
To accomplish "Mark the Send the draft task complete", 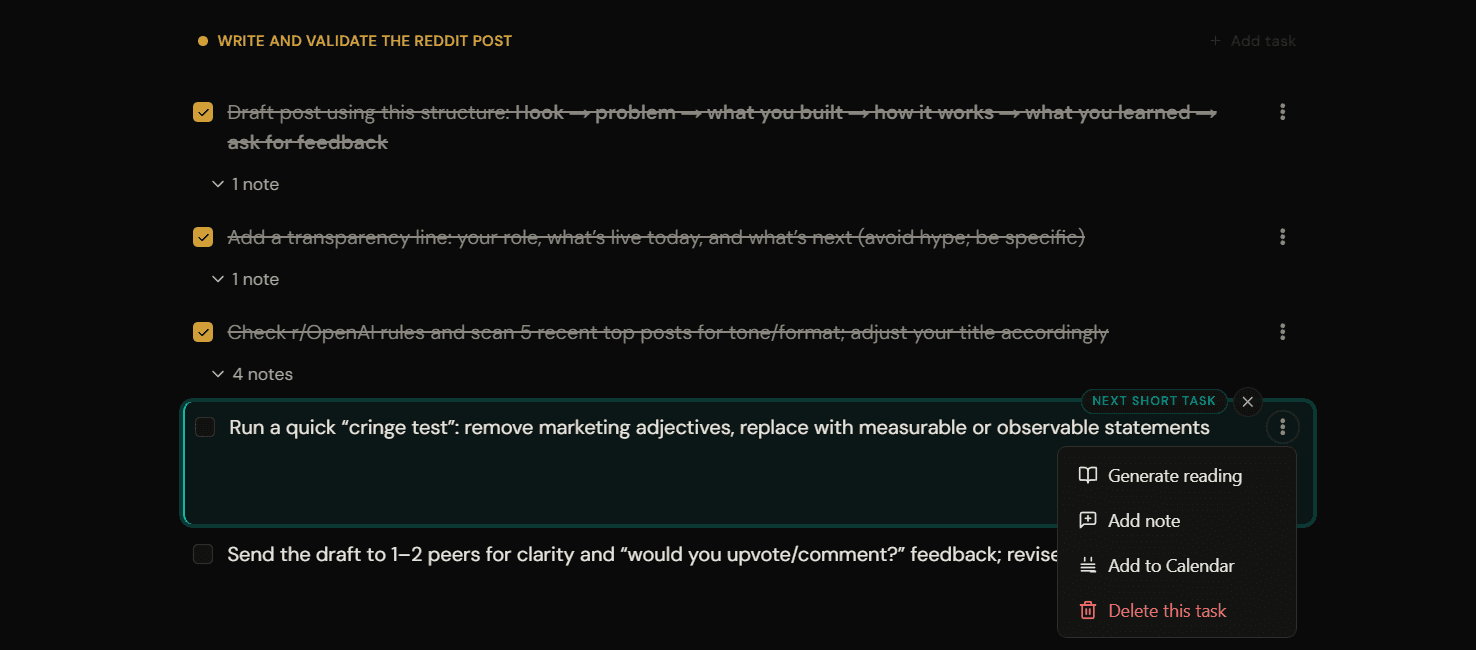I will (x=203, y=553).
